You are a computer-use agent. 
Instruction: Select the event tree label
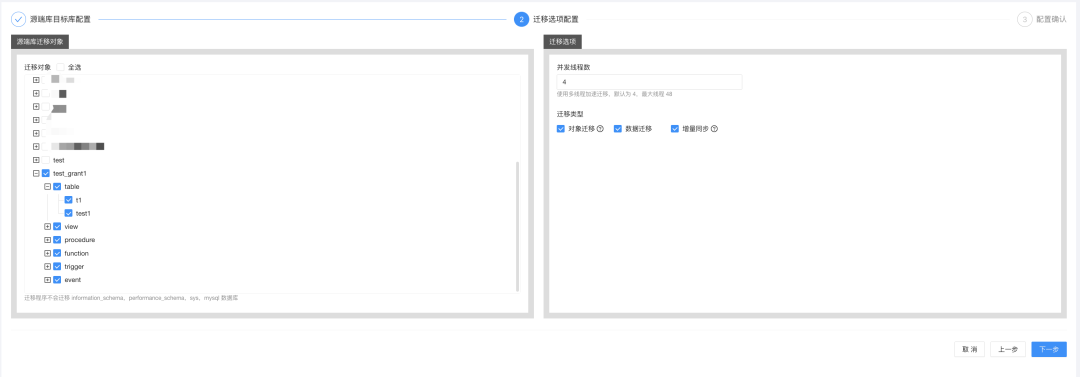(73, 280)
